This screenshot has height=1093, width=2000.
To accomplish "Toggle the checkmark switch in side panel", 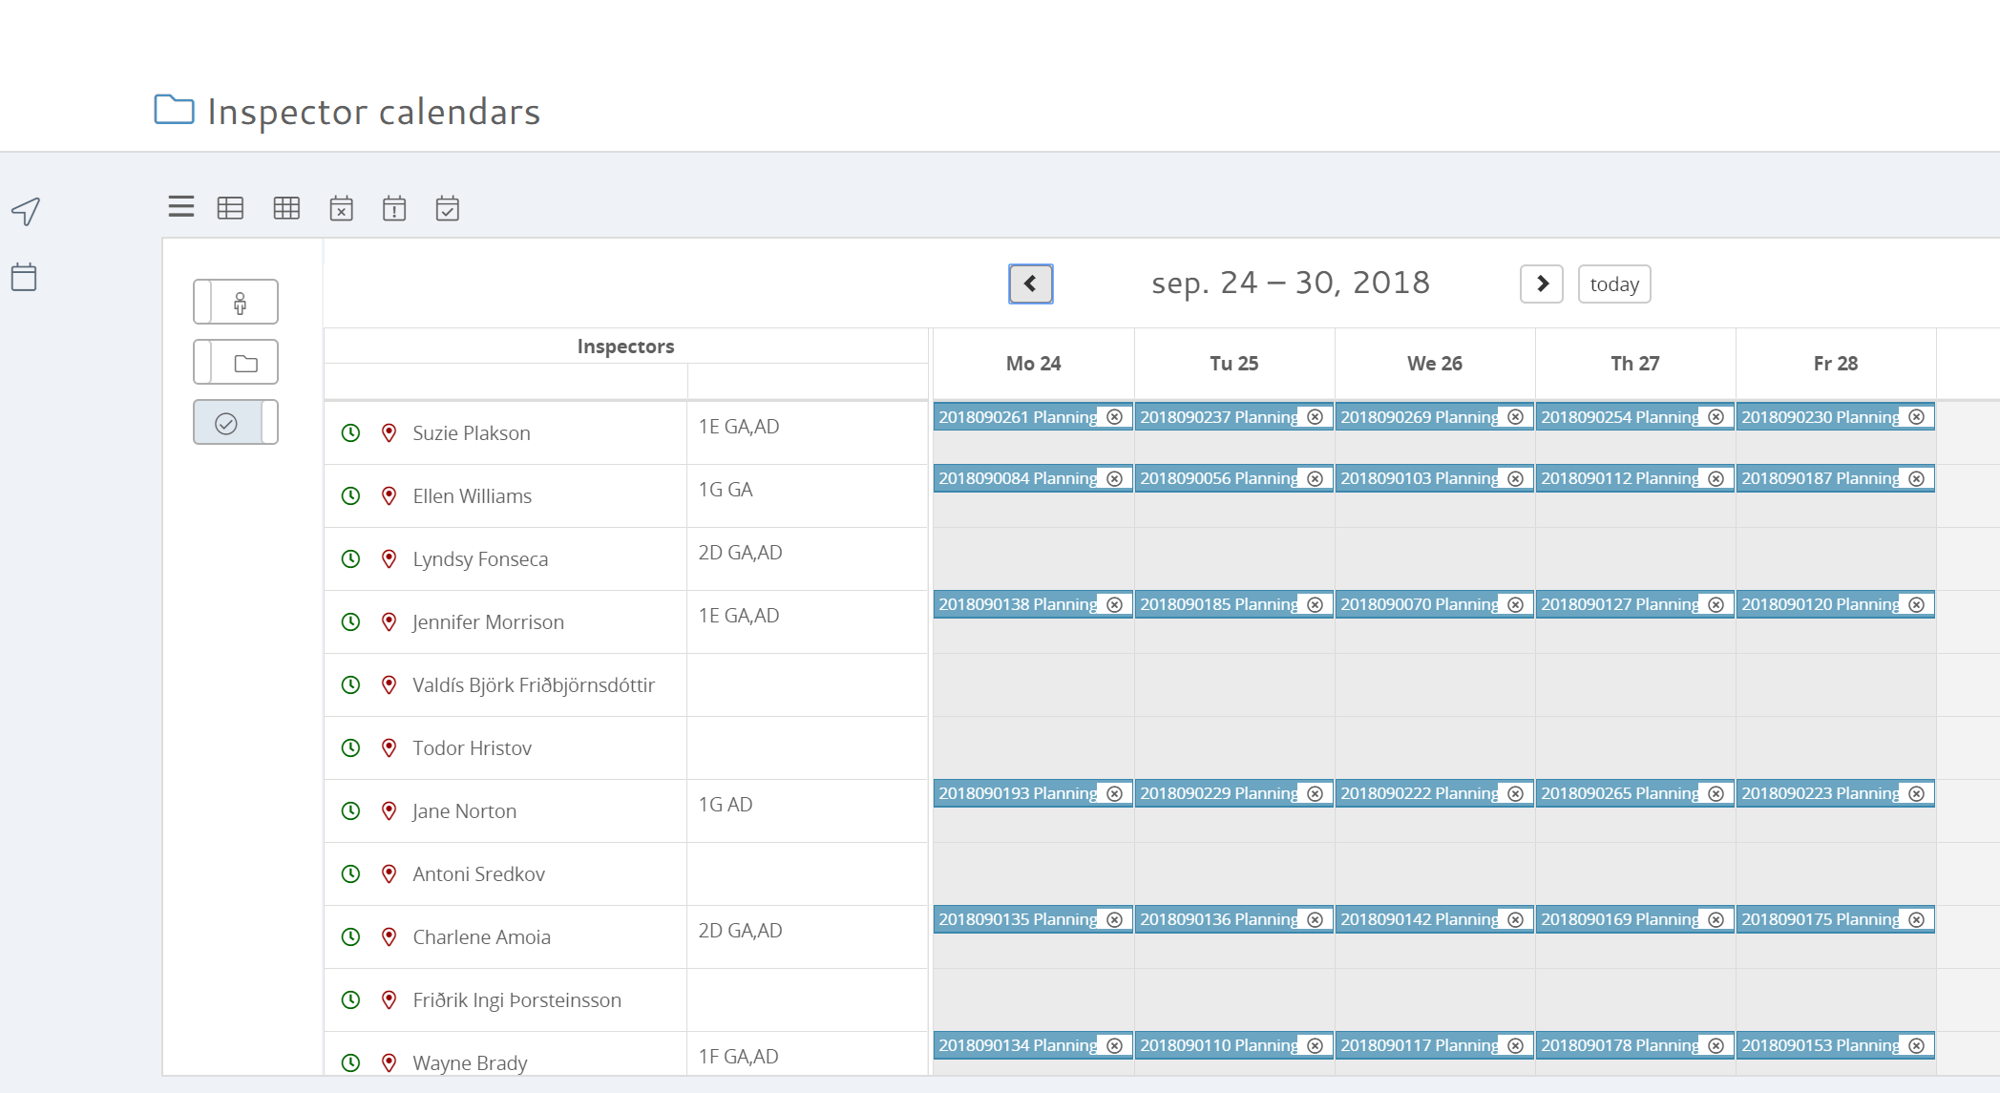I will pyautogui.click(x=236, y=423).
